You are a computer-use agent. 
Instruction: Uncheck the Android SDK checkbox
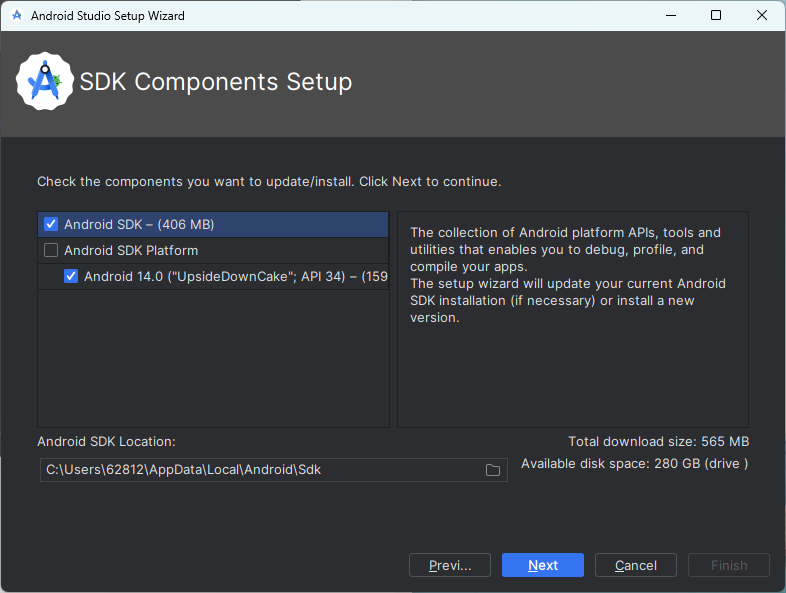51,224
